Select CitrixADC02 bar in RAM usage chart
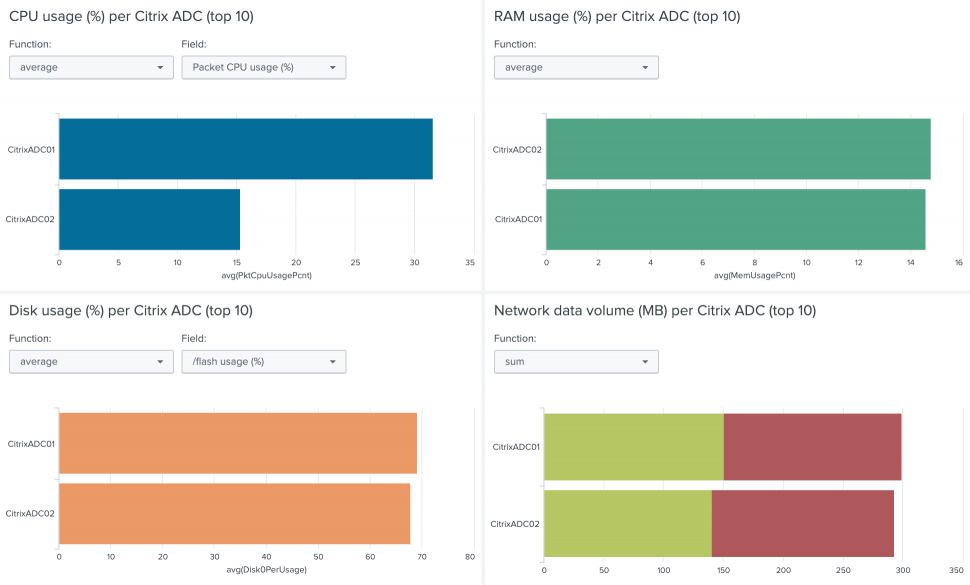Image resolution: width=970 pixels, height=585 pixels. (738, 149)
